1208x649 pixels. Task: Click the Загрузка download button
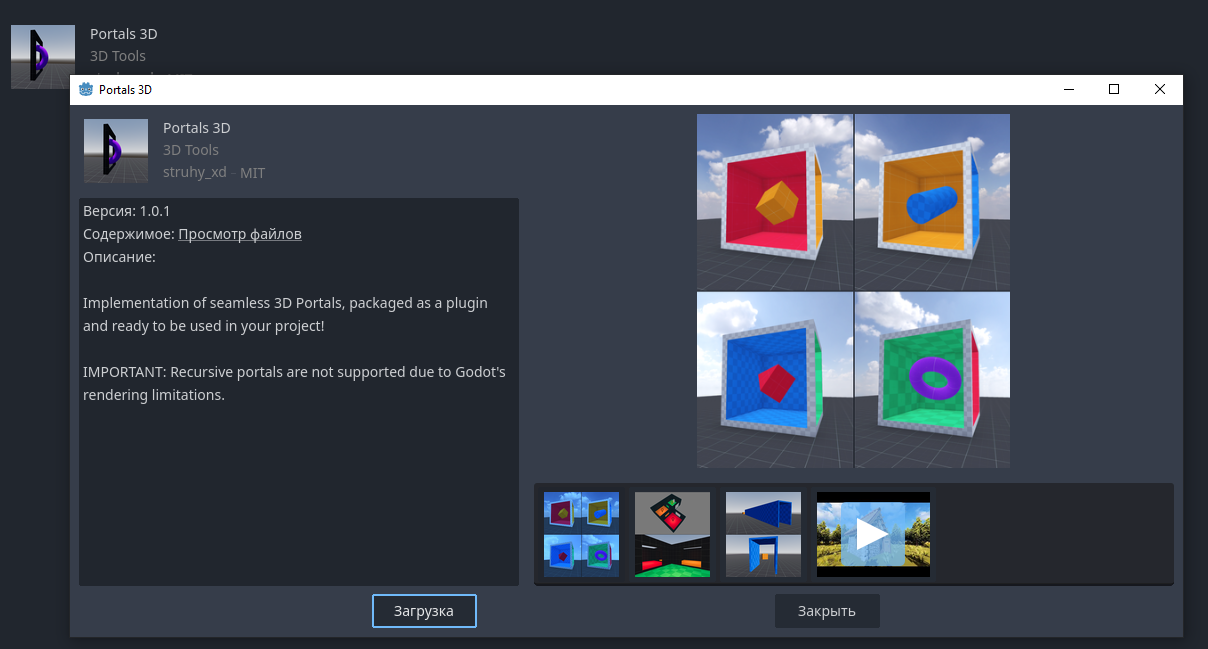click(424, 611)
